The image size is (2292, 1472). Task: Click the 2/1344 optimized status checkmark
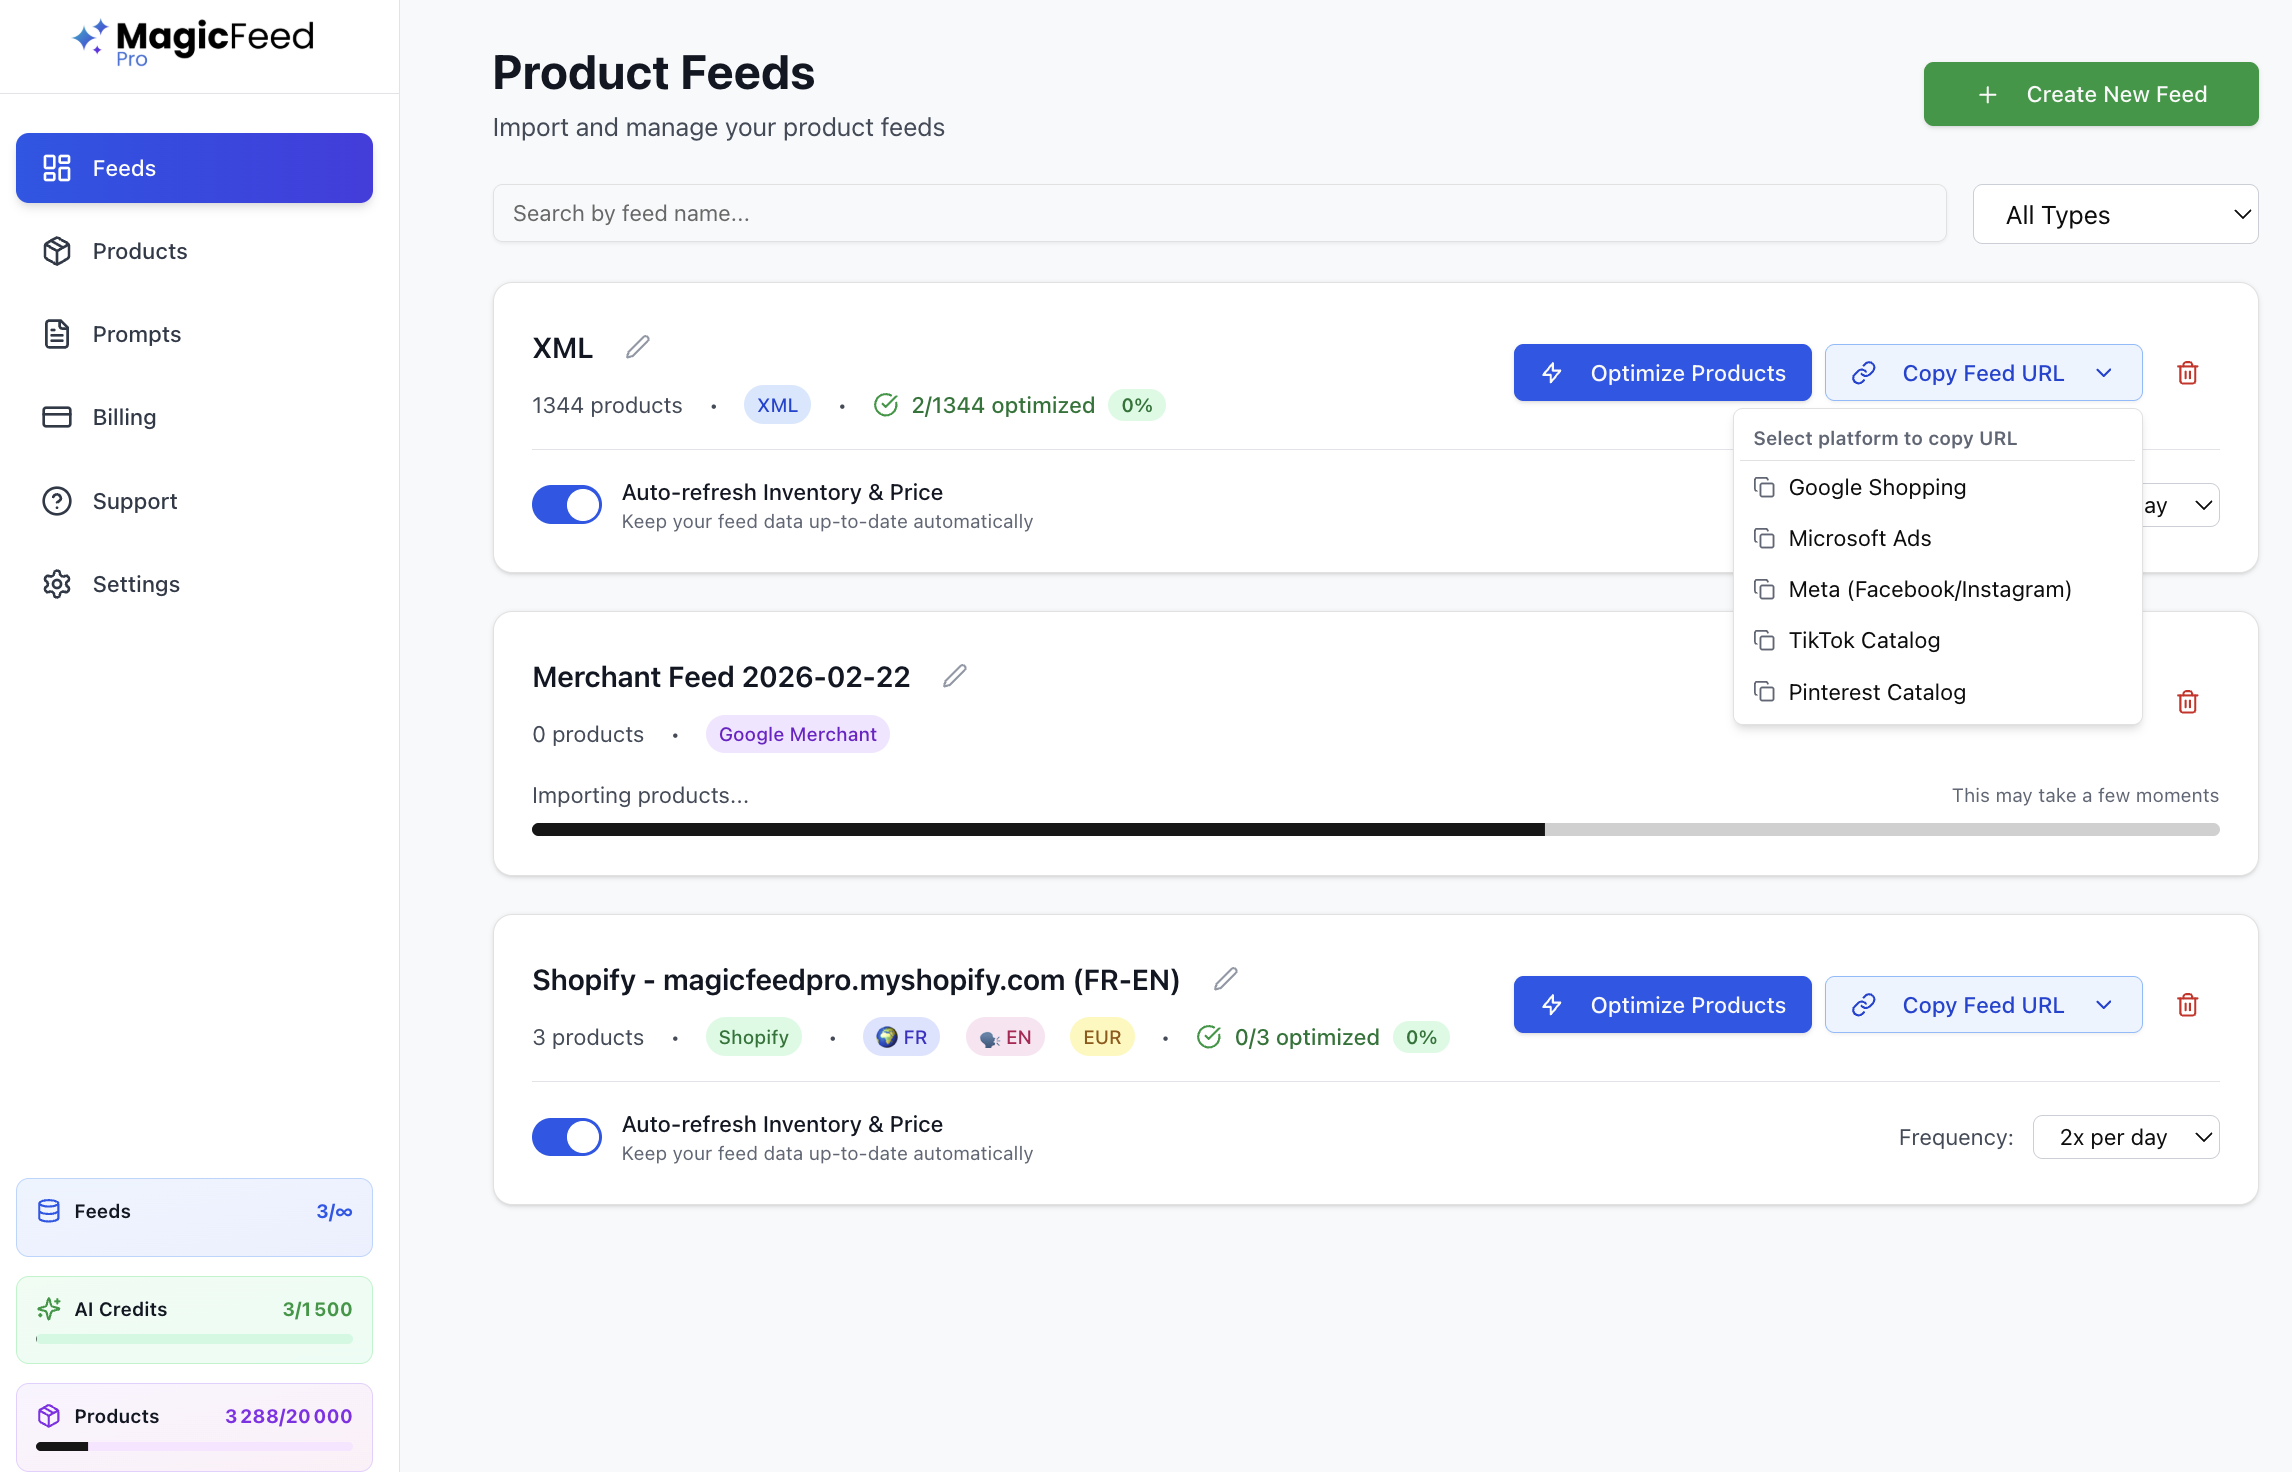(x=886, y=404)
